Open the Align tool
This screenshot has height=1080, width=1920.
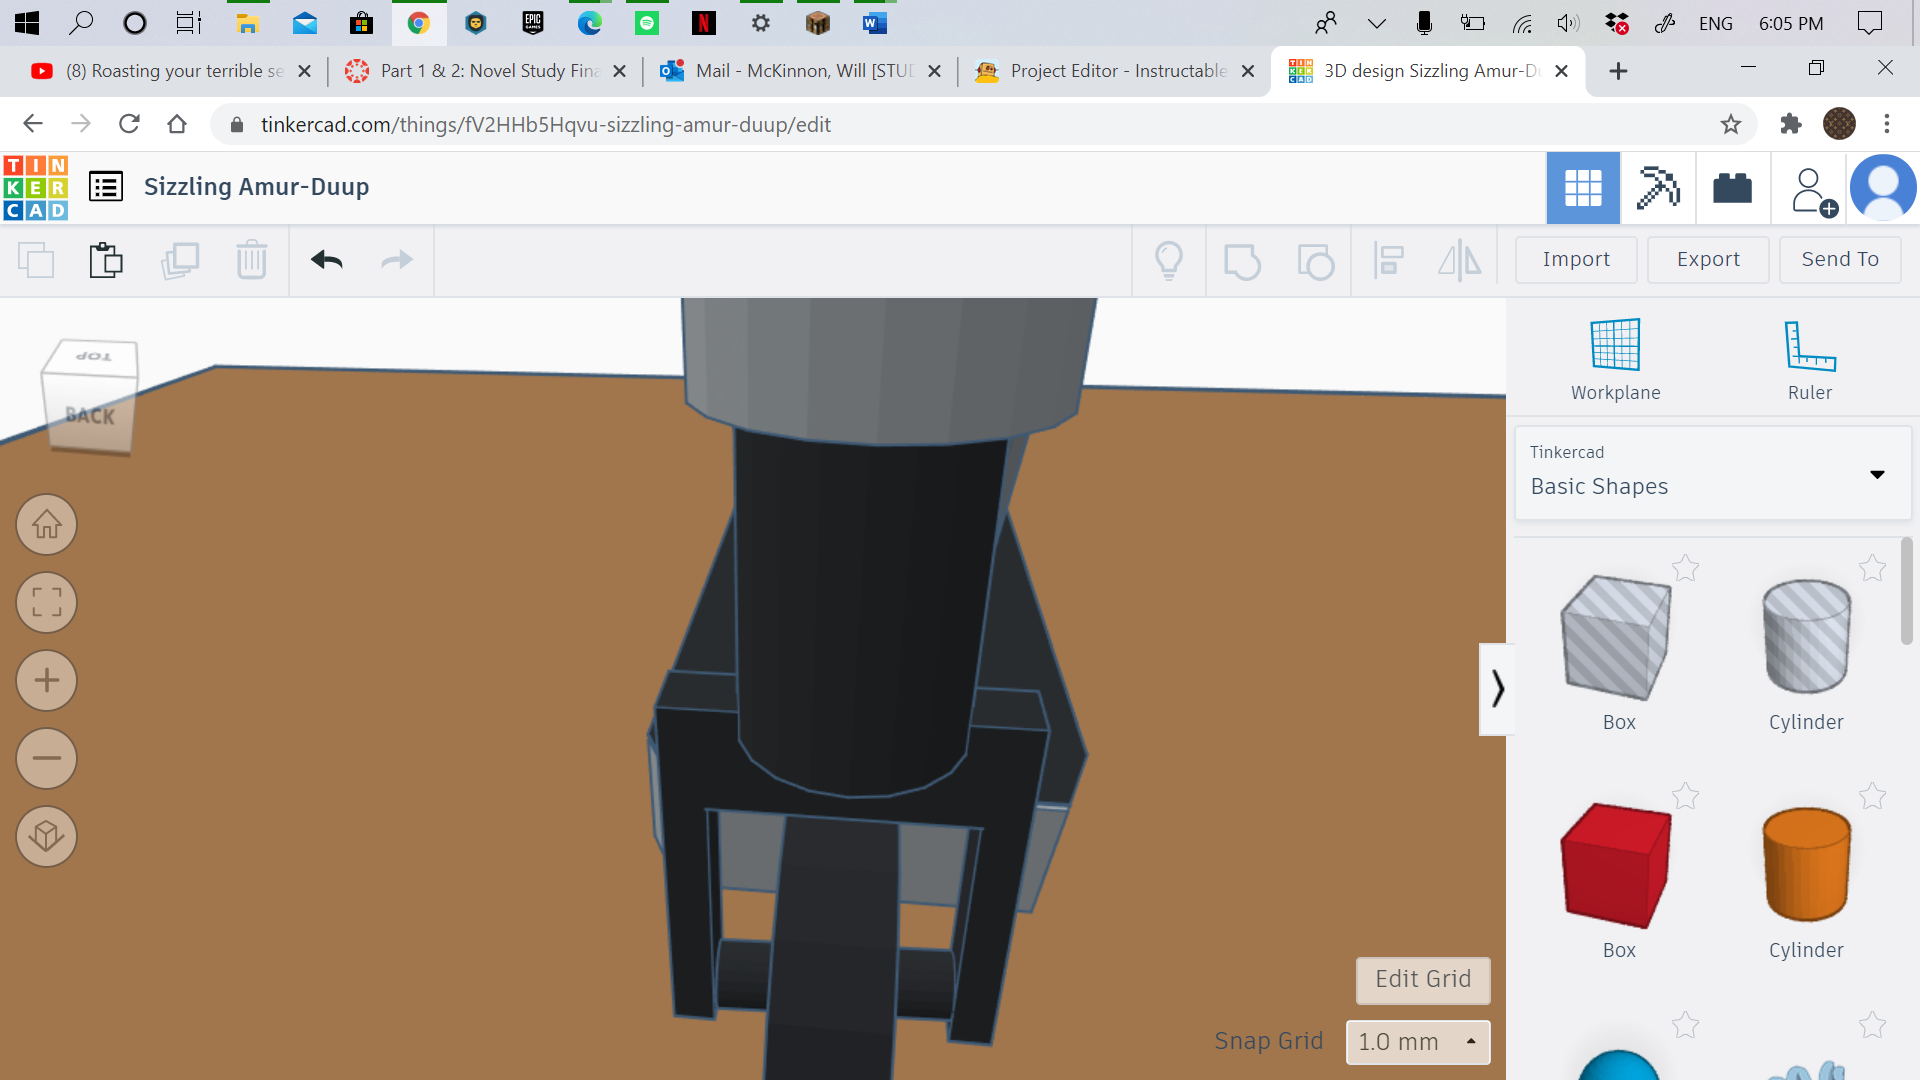pos(1389,261)
